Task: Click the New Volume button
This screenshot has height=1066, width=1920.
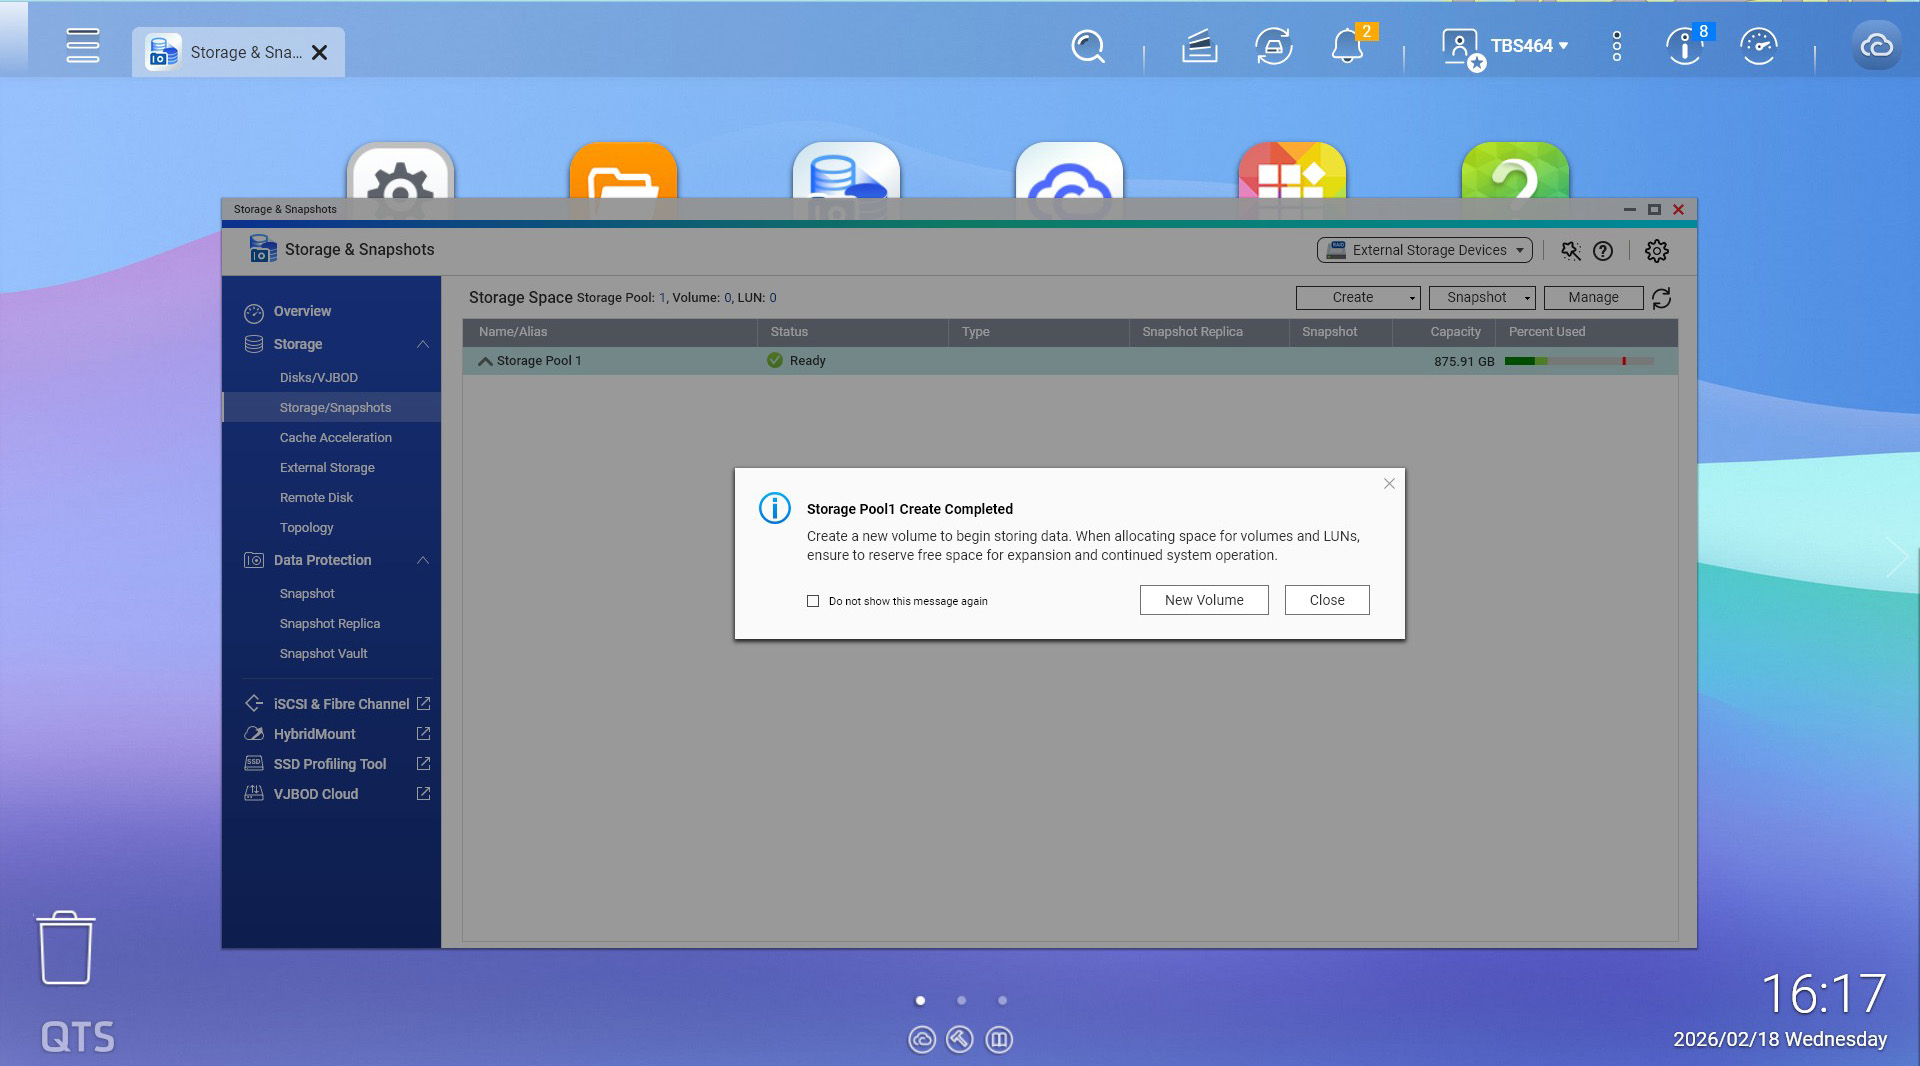Action: tap(1203, 600)
